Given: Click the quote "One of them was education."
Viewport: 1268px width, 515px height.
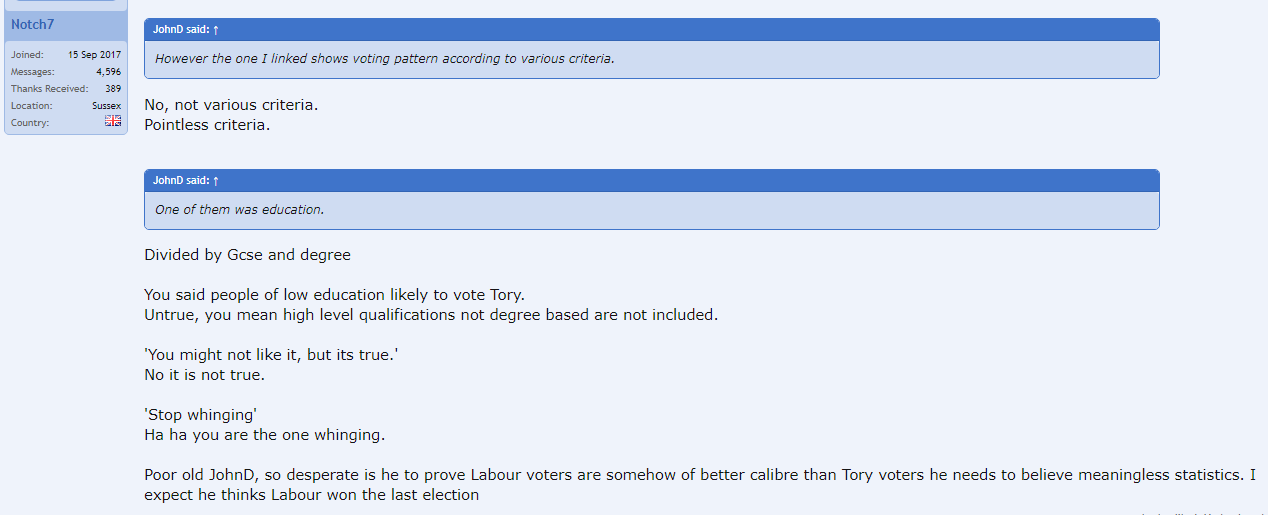Looking at the screenshot, I should click(x=240, y=210).
